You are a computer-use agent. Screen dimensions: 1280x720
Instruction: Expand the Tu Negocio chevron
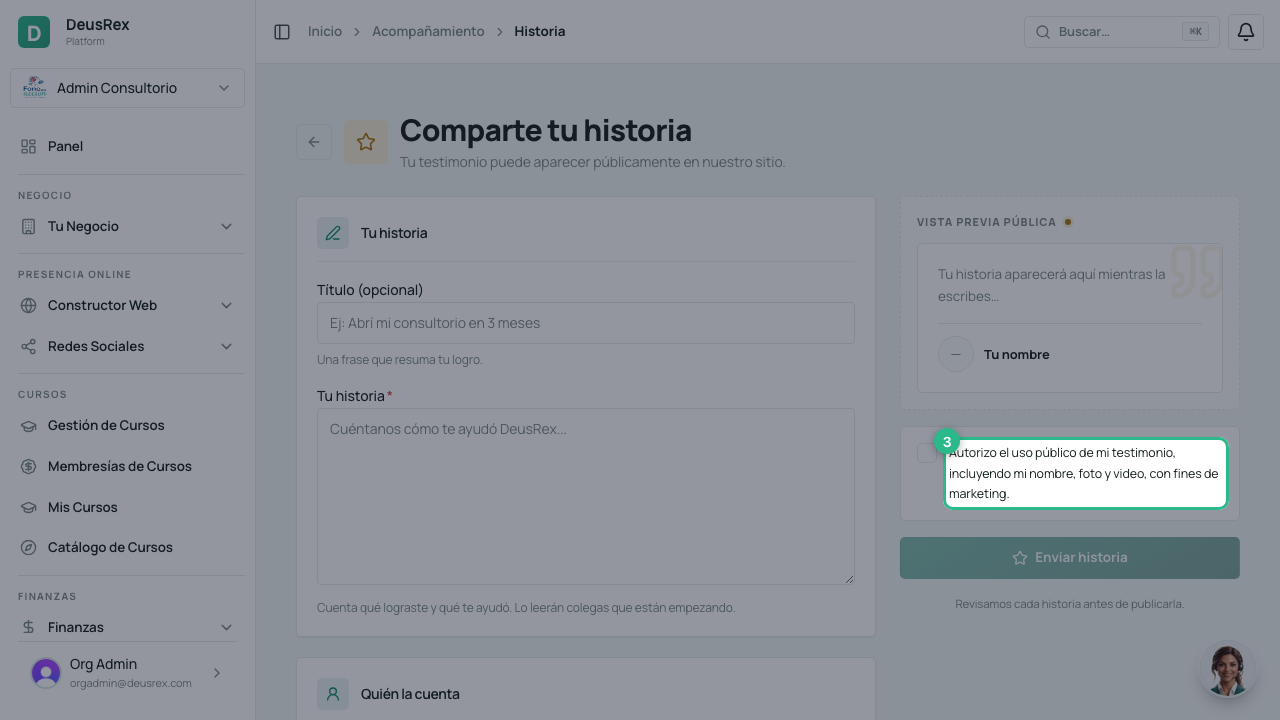pyautogui.click(x=226, y=226)
